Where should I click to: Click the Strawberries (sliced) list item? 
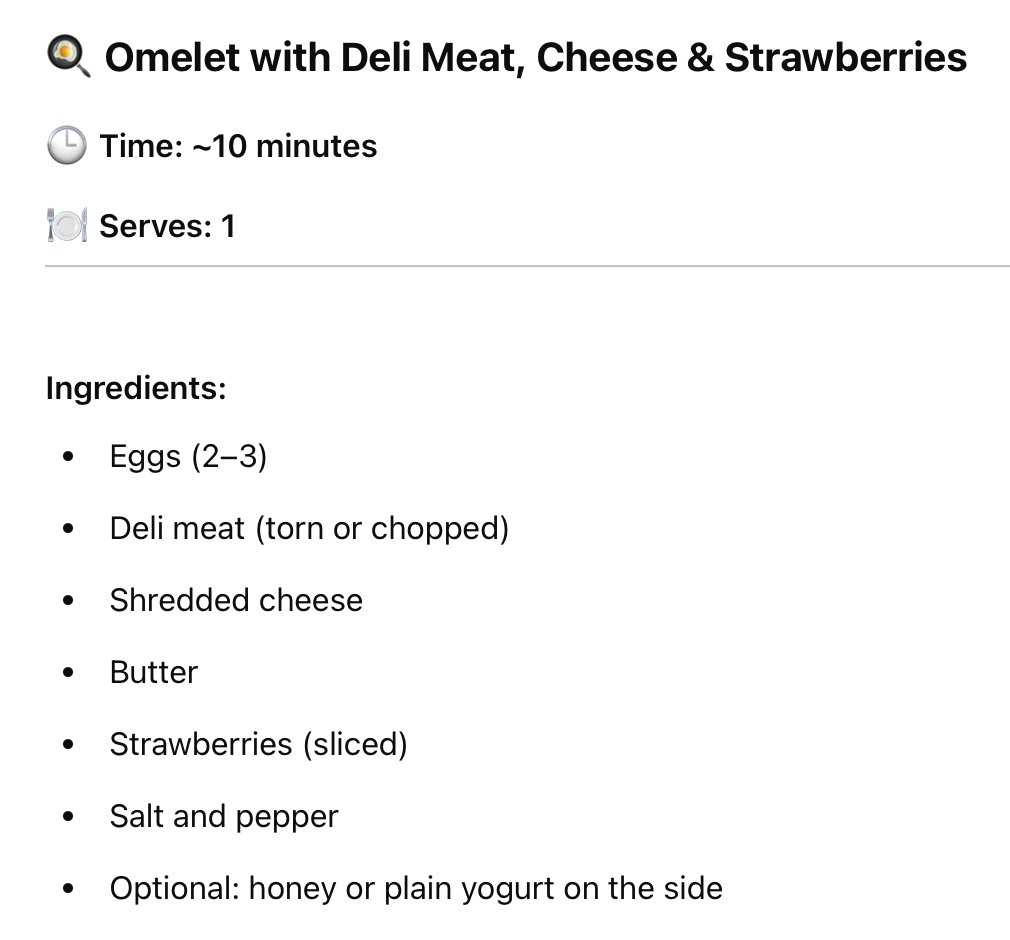click(x=258, y=745)
